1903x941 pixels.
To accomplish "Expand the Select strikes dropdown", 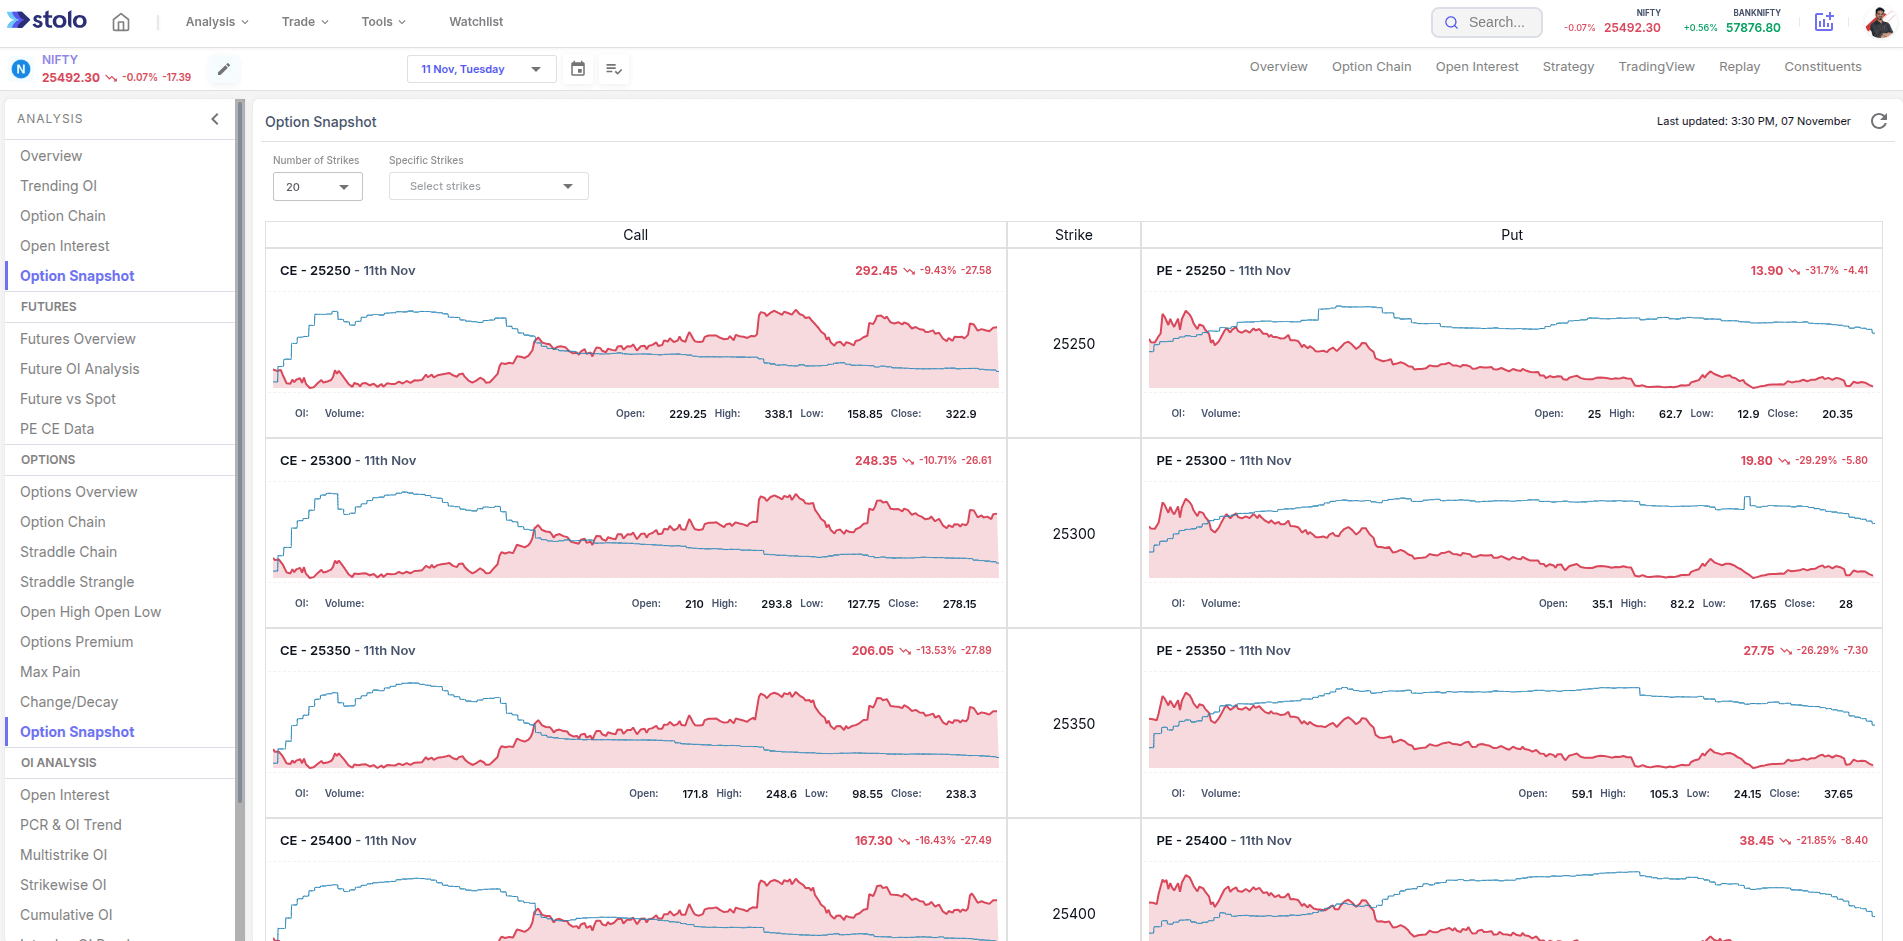I will pyautogui.click(x=488, y=187).
